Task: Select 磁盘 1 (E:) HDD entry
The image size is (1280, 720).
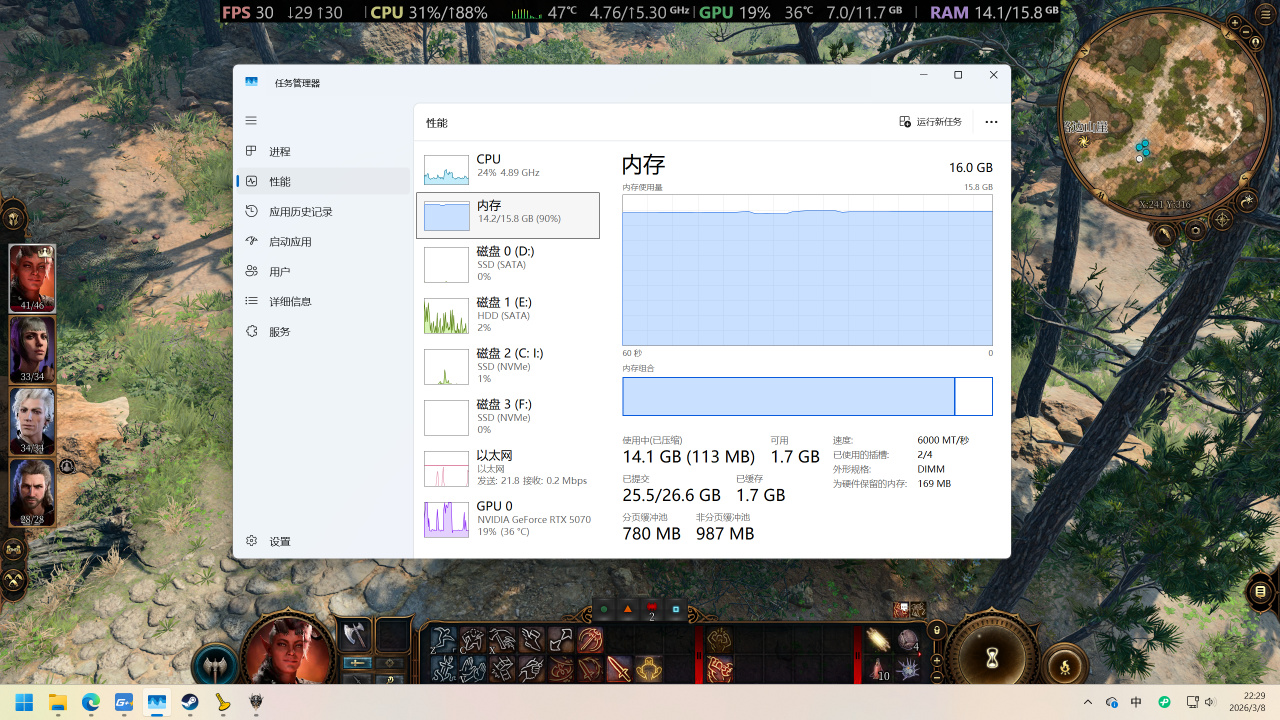Action: (x=508, y=315)
